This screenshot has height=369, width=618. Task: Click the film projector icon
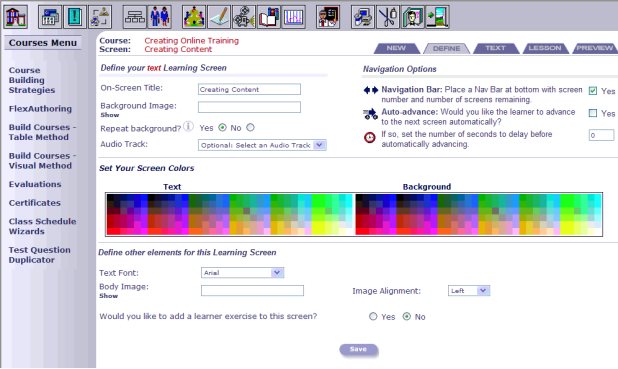coord(244,17)
